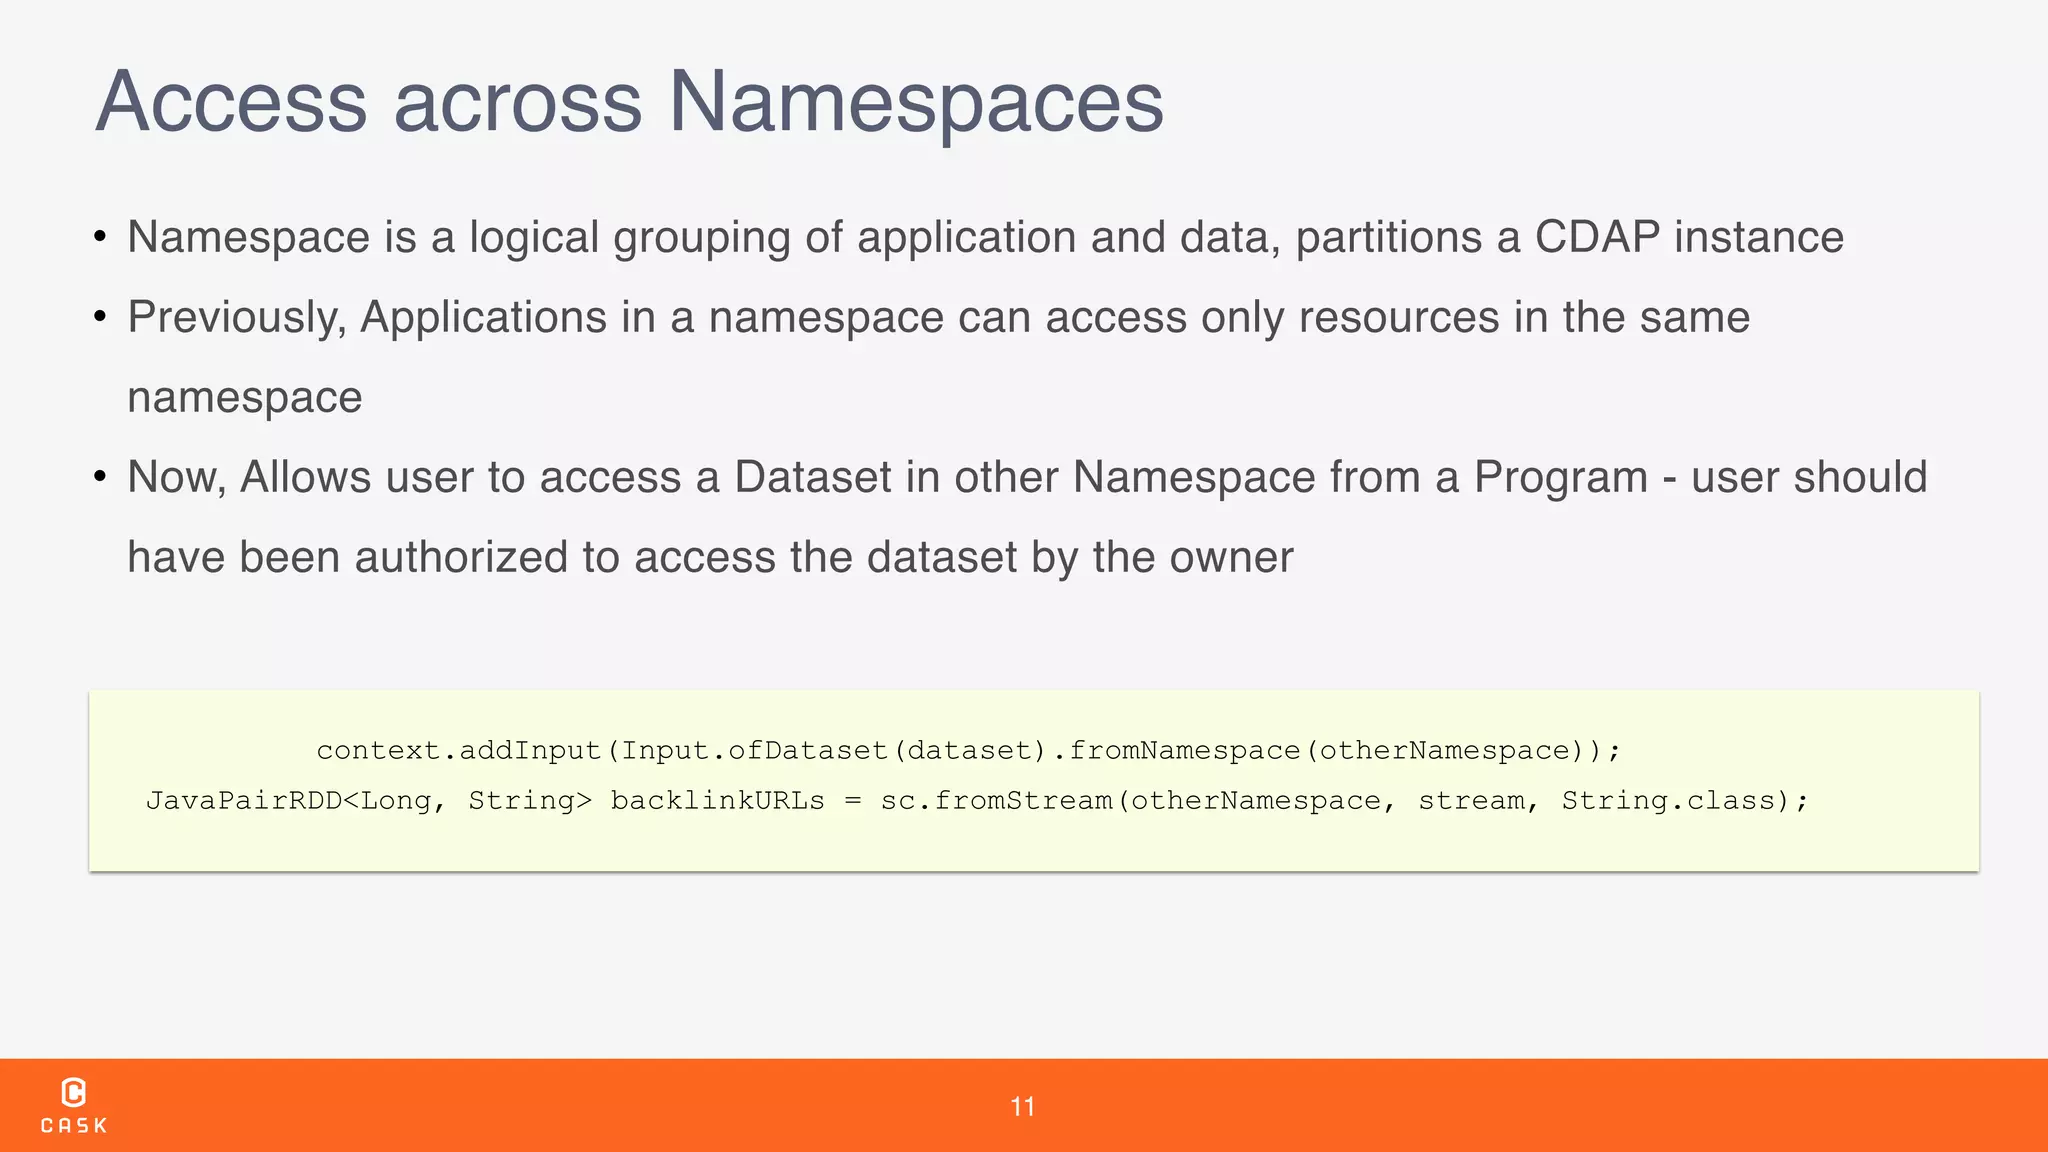
Task: Click the code line starting 'JavaPairRDD<Long, String>'
Action: (x=977, y=800)
